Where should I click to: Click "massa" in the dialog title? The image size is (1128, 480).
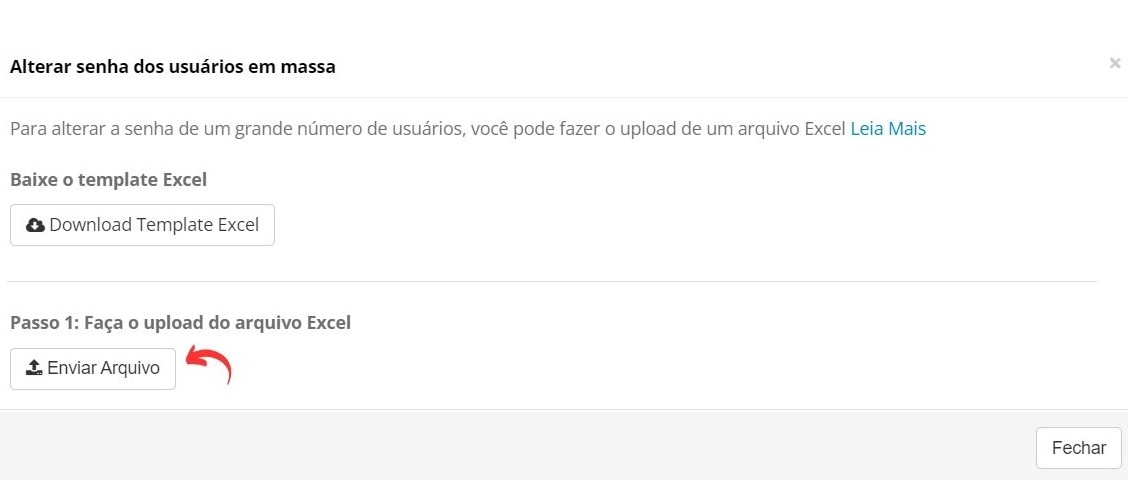[311, 67]
